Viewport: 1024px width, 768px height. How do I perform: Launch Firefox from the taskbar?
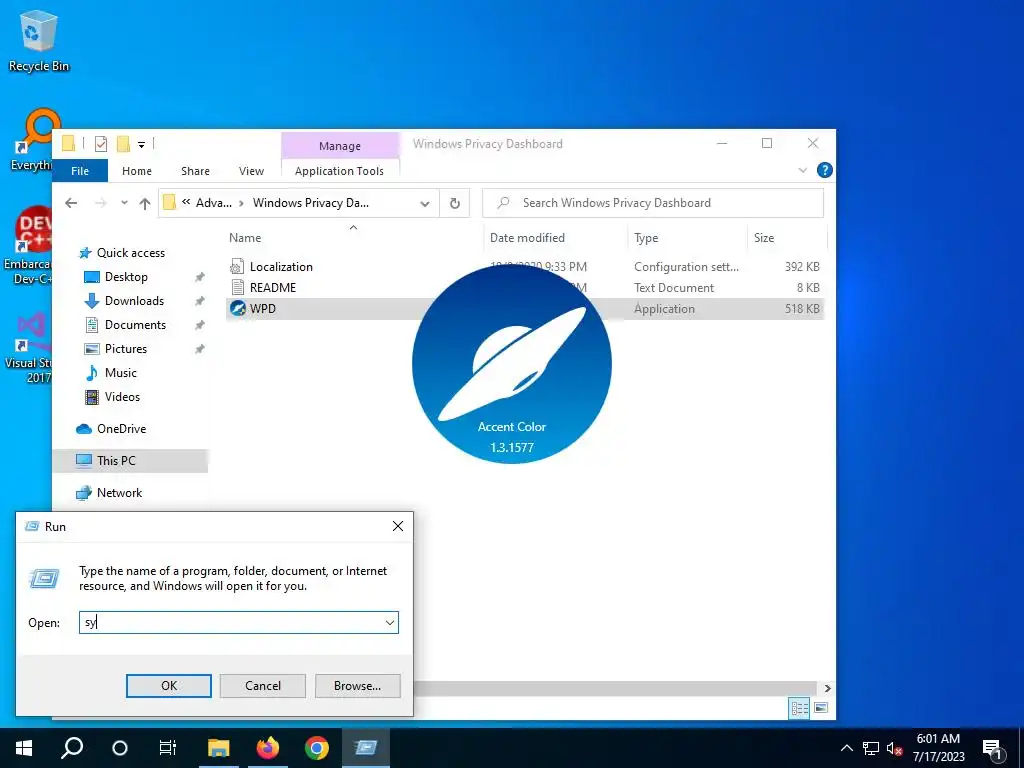point(268,748)
